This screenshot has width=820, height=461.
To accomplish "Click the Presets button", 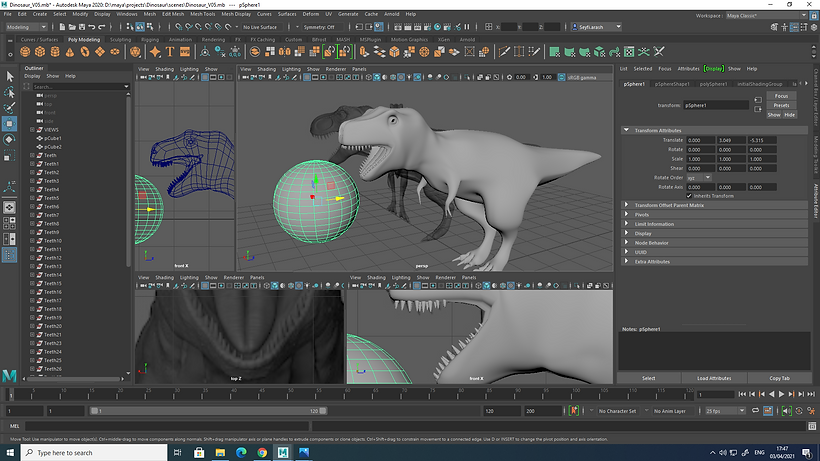I will click(x=781, y=105).
